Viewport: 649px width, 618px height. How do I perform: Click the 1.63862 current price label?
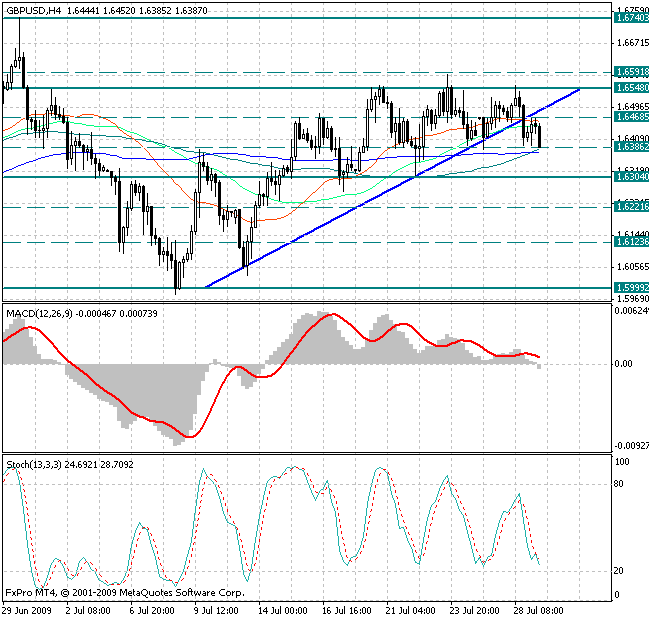point(631,147)
